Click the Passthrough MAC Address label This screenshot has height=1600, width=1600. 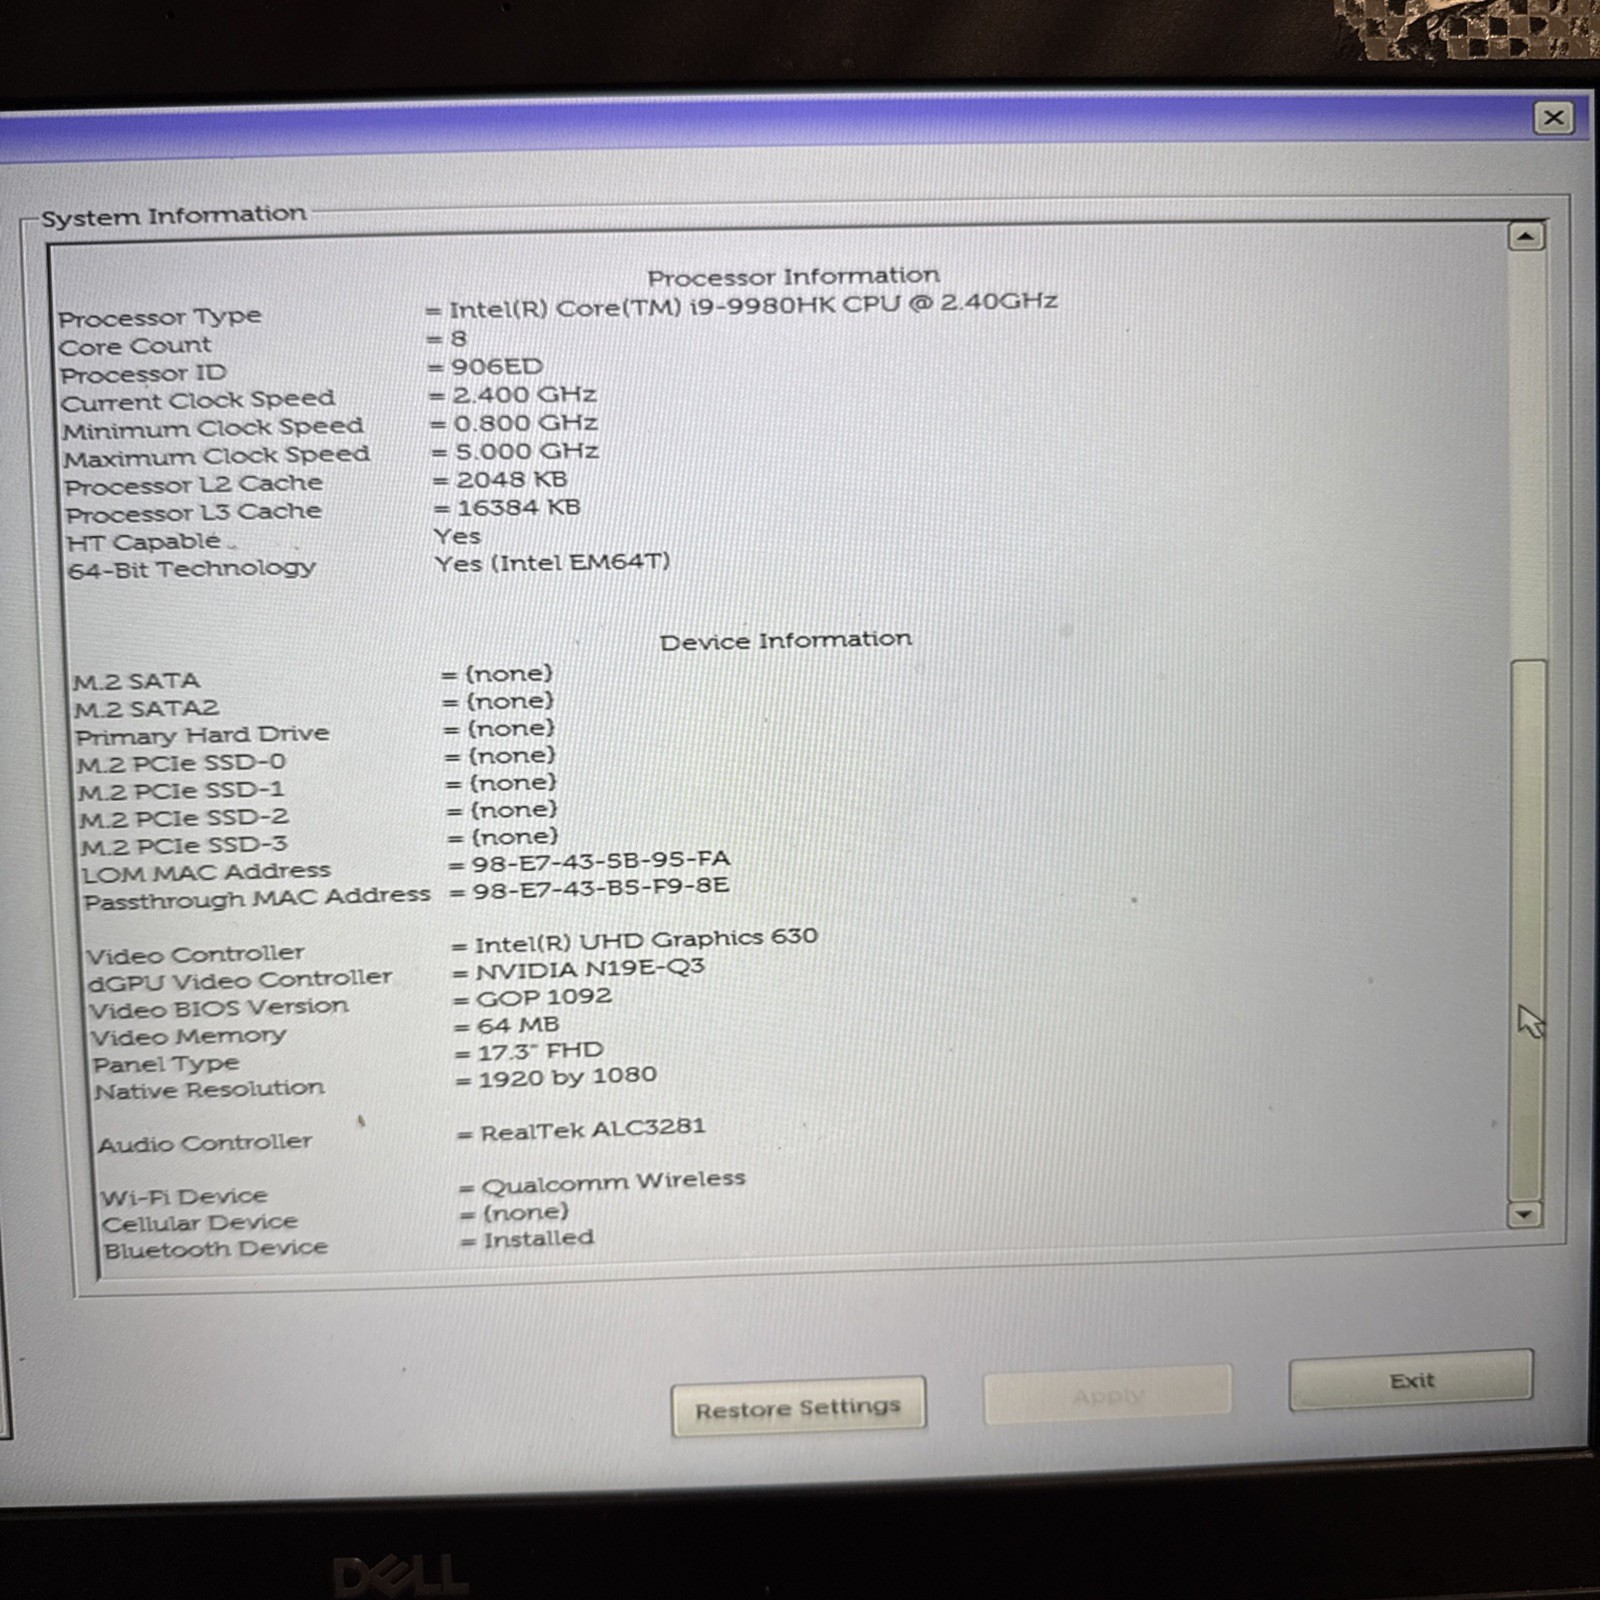(257, 898)
